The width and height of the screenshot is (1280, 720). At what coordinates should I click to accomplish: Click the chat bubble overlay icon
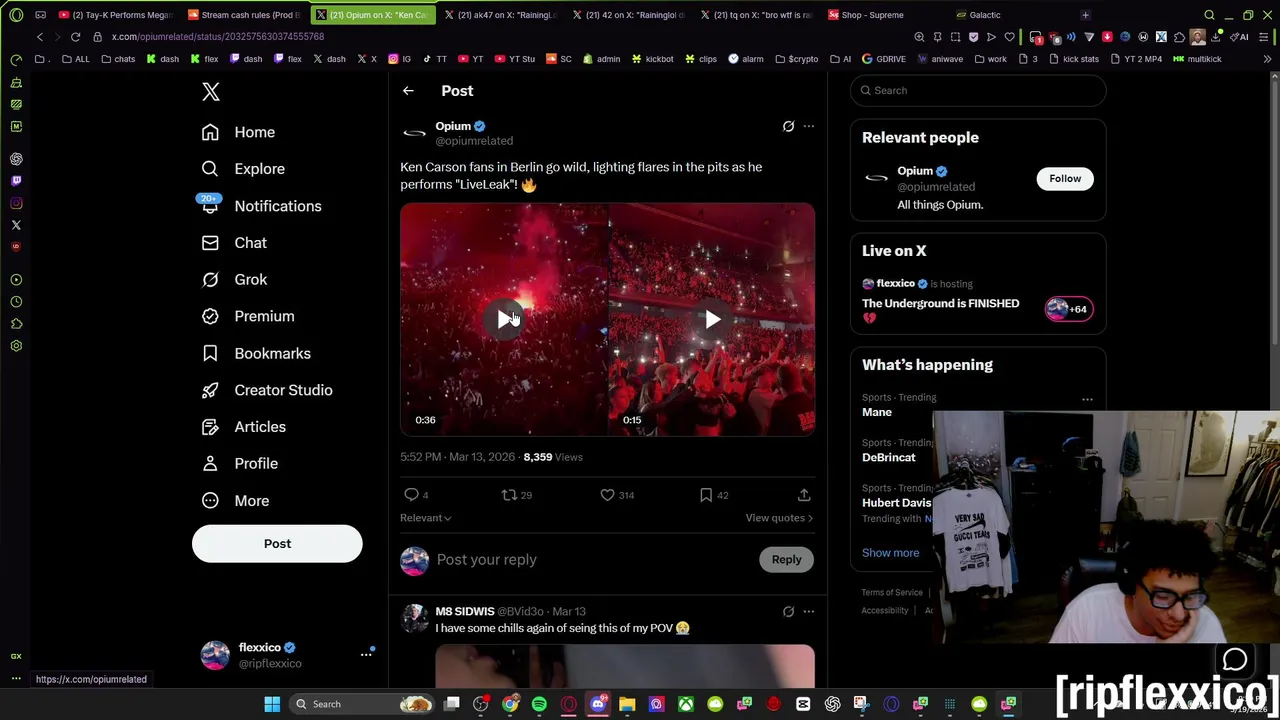[x=1235, y=660]
